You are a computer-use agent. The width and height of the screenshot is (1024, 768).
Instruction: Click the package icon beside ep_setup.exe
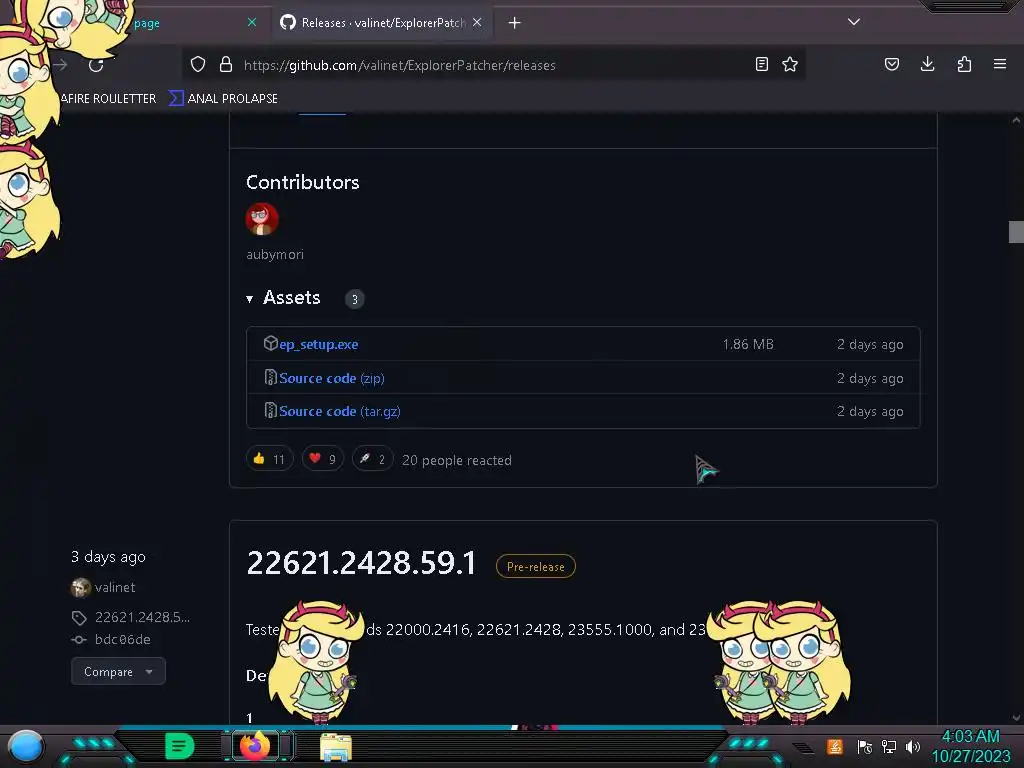[270, 344]
